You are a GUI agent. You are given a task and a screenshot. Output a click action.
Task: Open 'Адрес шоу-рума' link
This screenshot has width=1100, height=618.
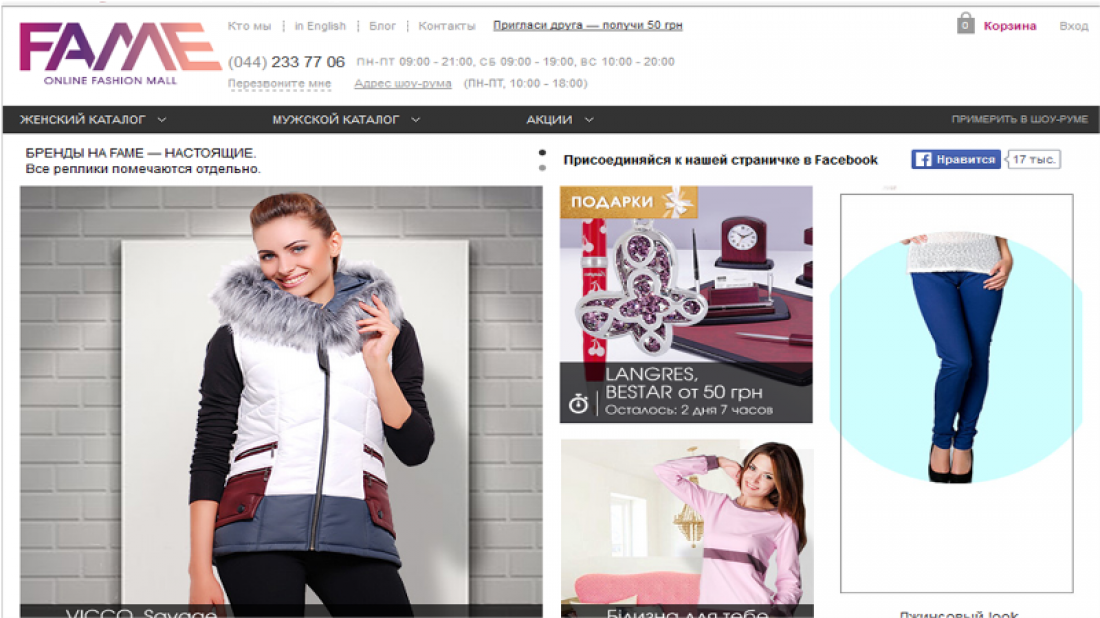pyautogui.click(x=402, y=84)
